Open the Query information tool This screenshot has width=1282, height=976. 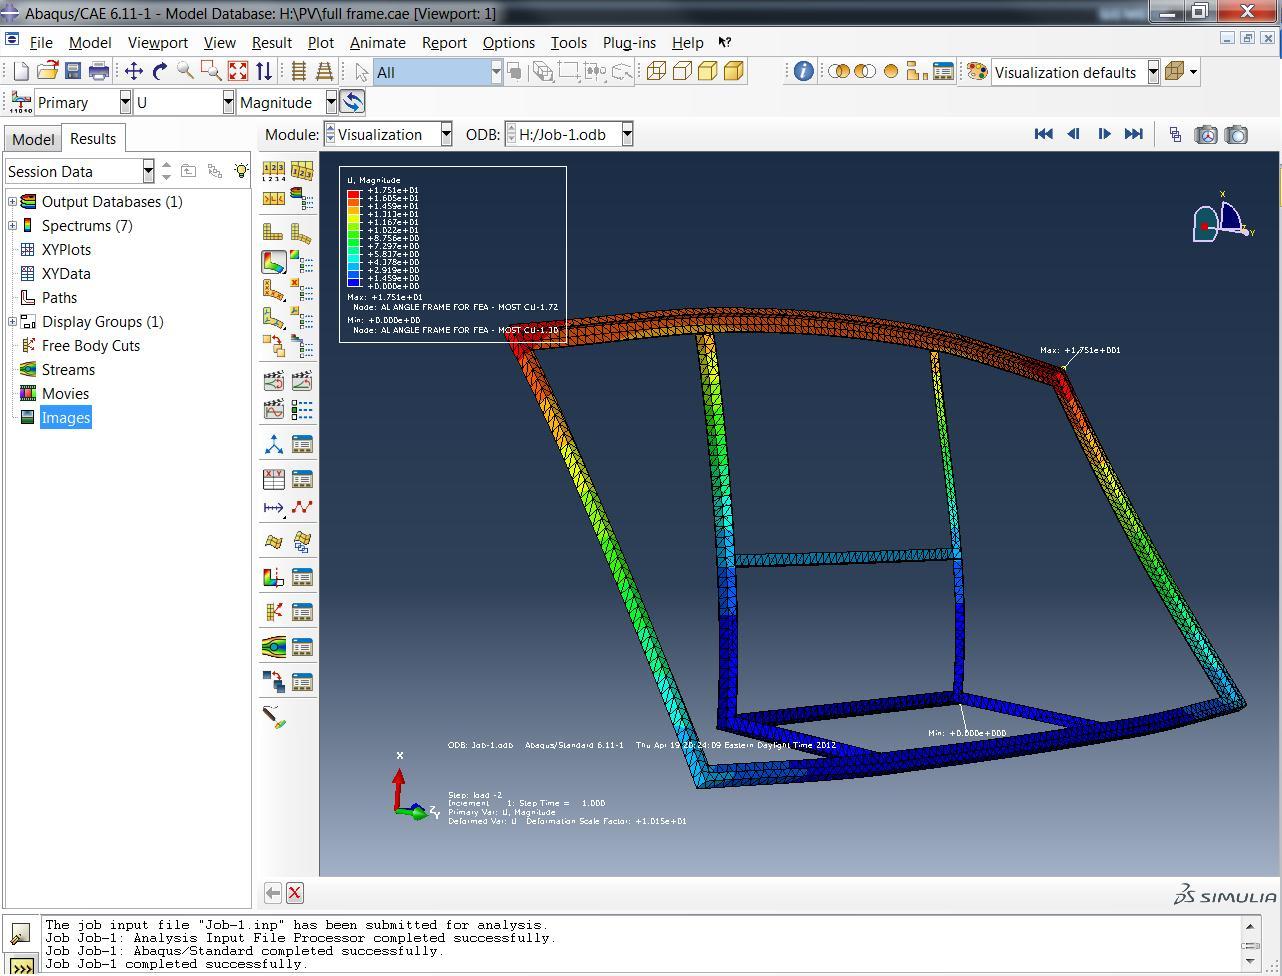point(802,71)
